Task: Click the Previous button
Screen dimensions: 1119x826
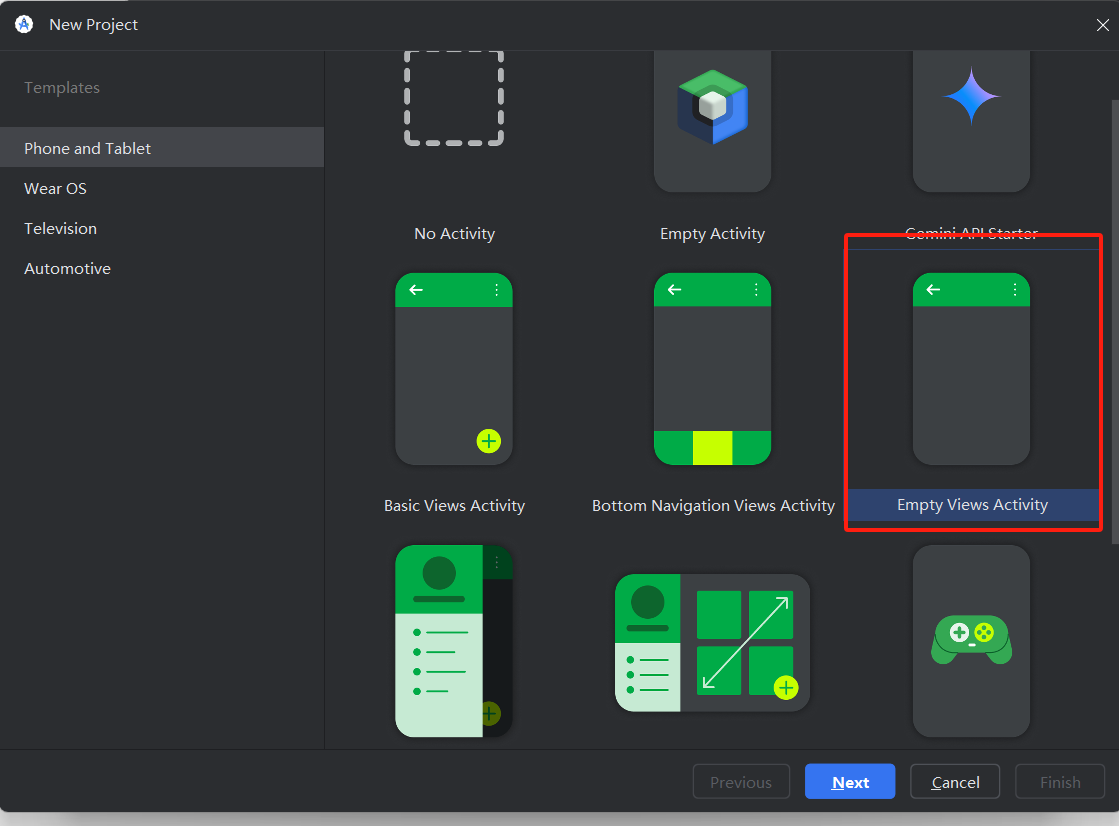Action: click(x=741, y=782)
